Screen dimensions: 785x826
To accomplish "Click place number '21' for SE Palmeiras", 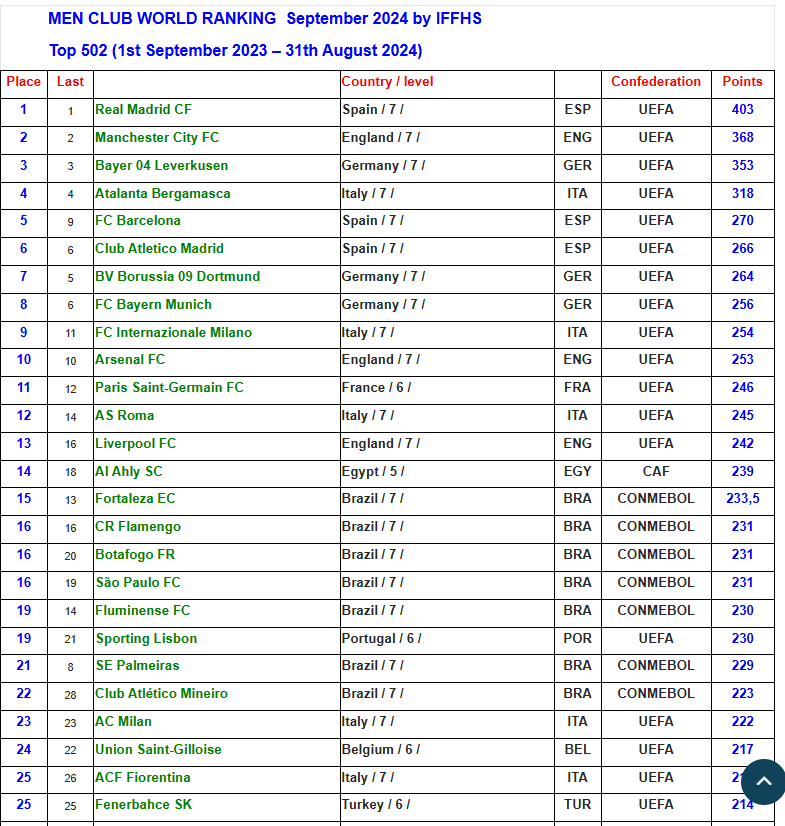I will [x=24, y=666].
